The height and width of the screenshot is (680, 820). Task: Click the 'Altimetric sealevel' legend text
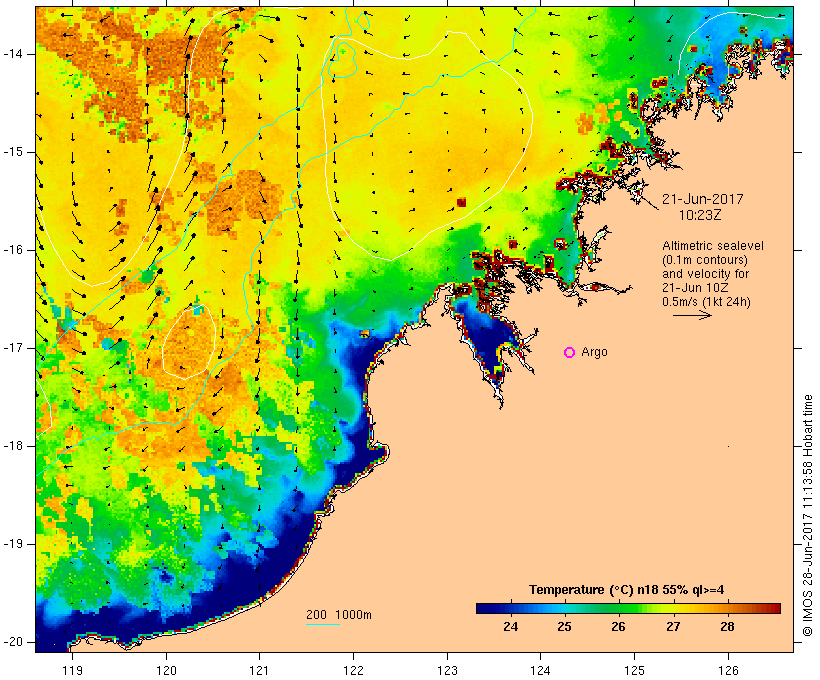coord(713,246)
